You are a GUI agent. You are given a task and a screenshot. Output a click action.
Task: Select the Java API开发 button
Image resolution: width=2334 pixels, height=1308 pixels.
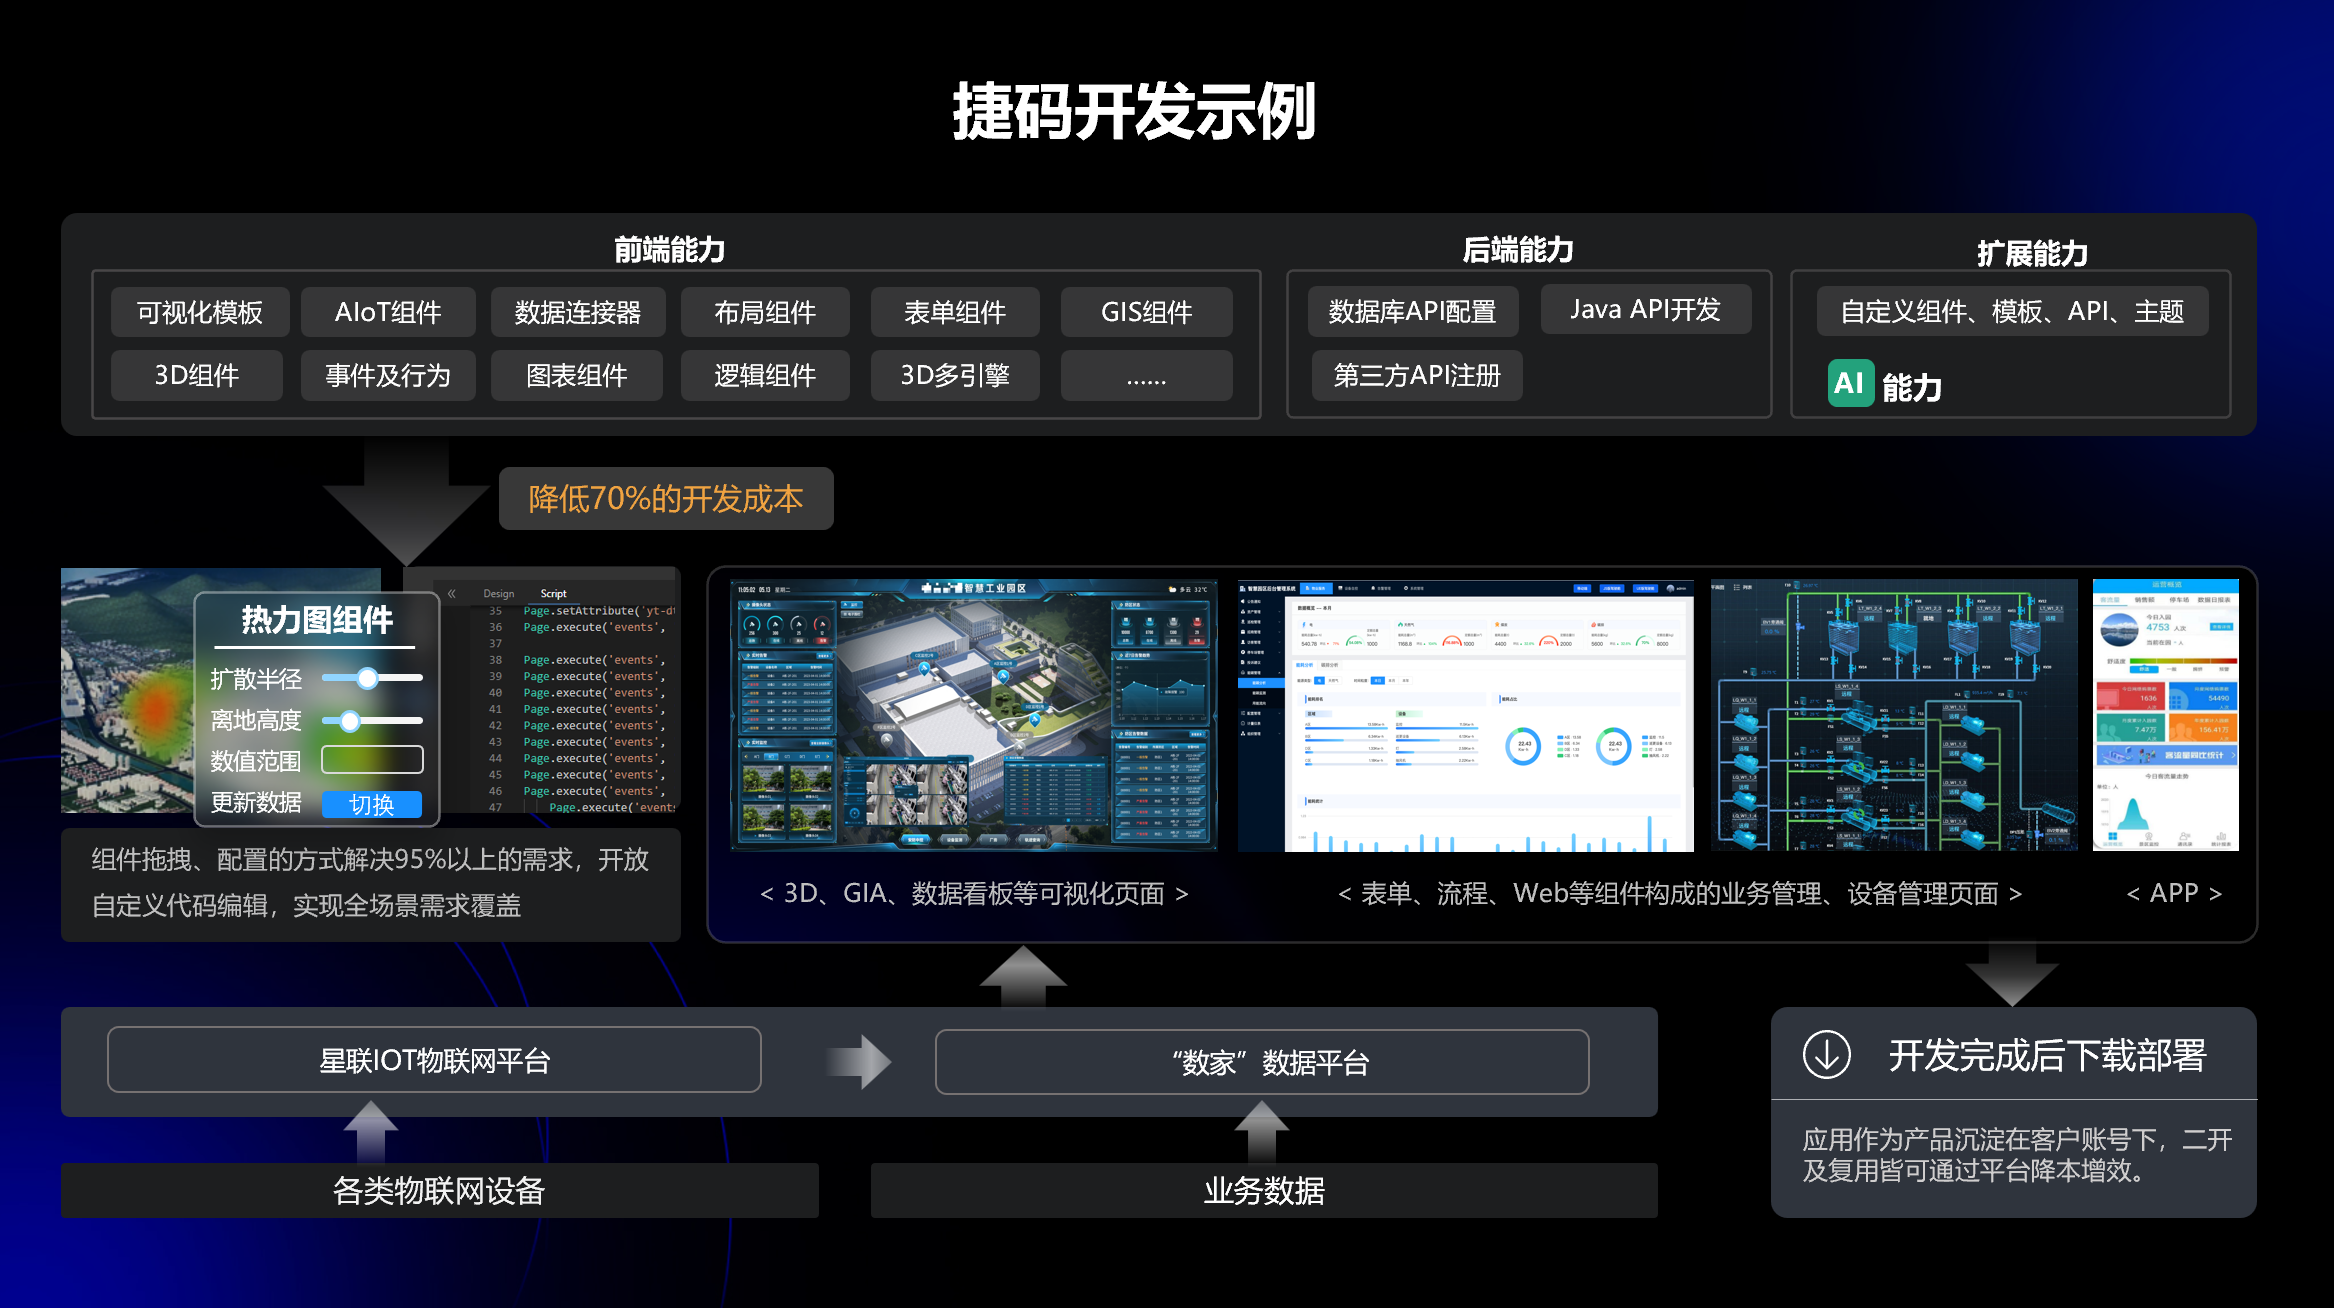click(x=1645, y=310)
